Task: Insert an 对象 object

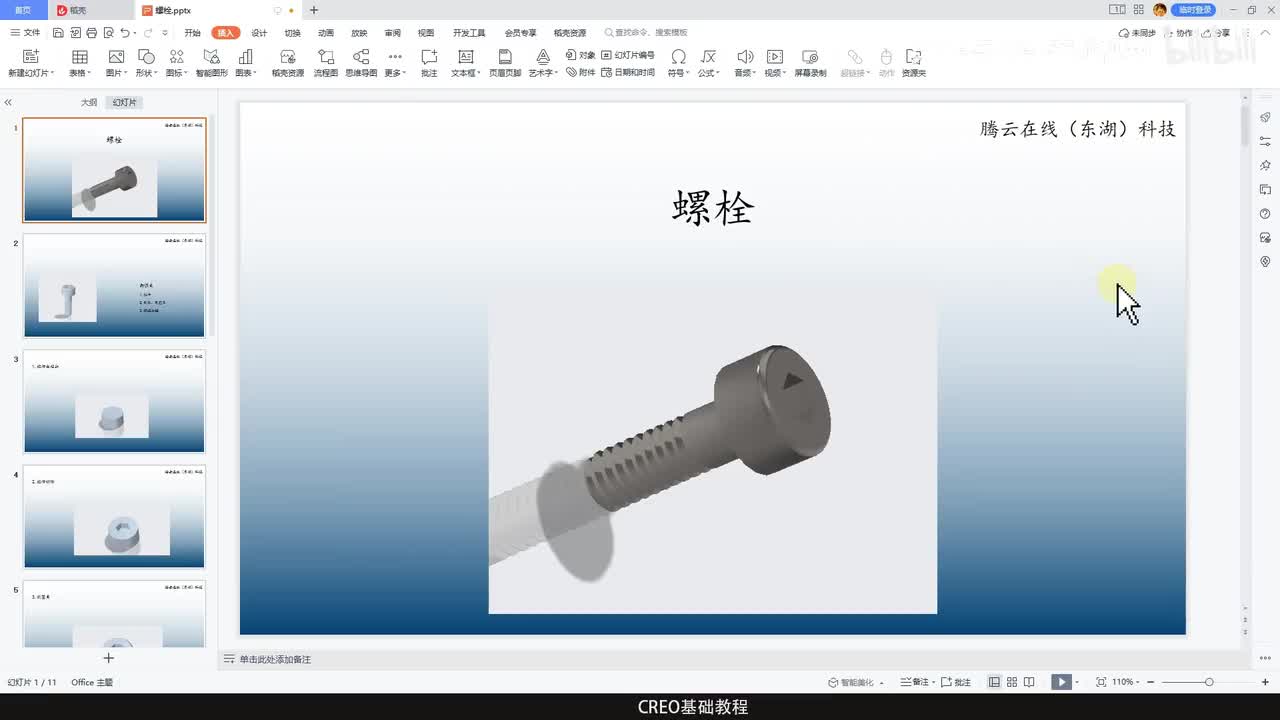Action: (580, 55)
